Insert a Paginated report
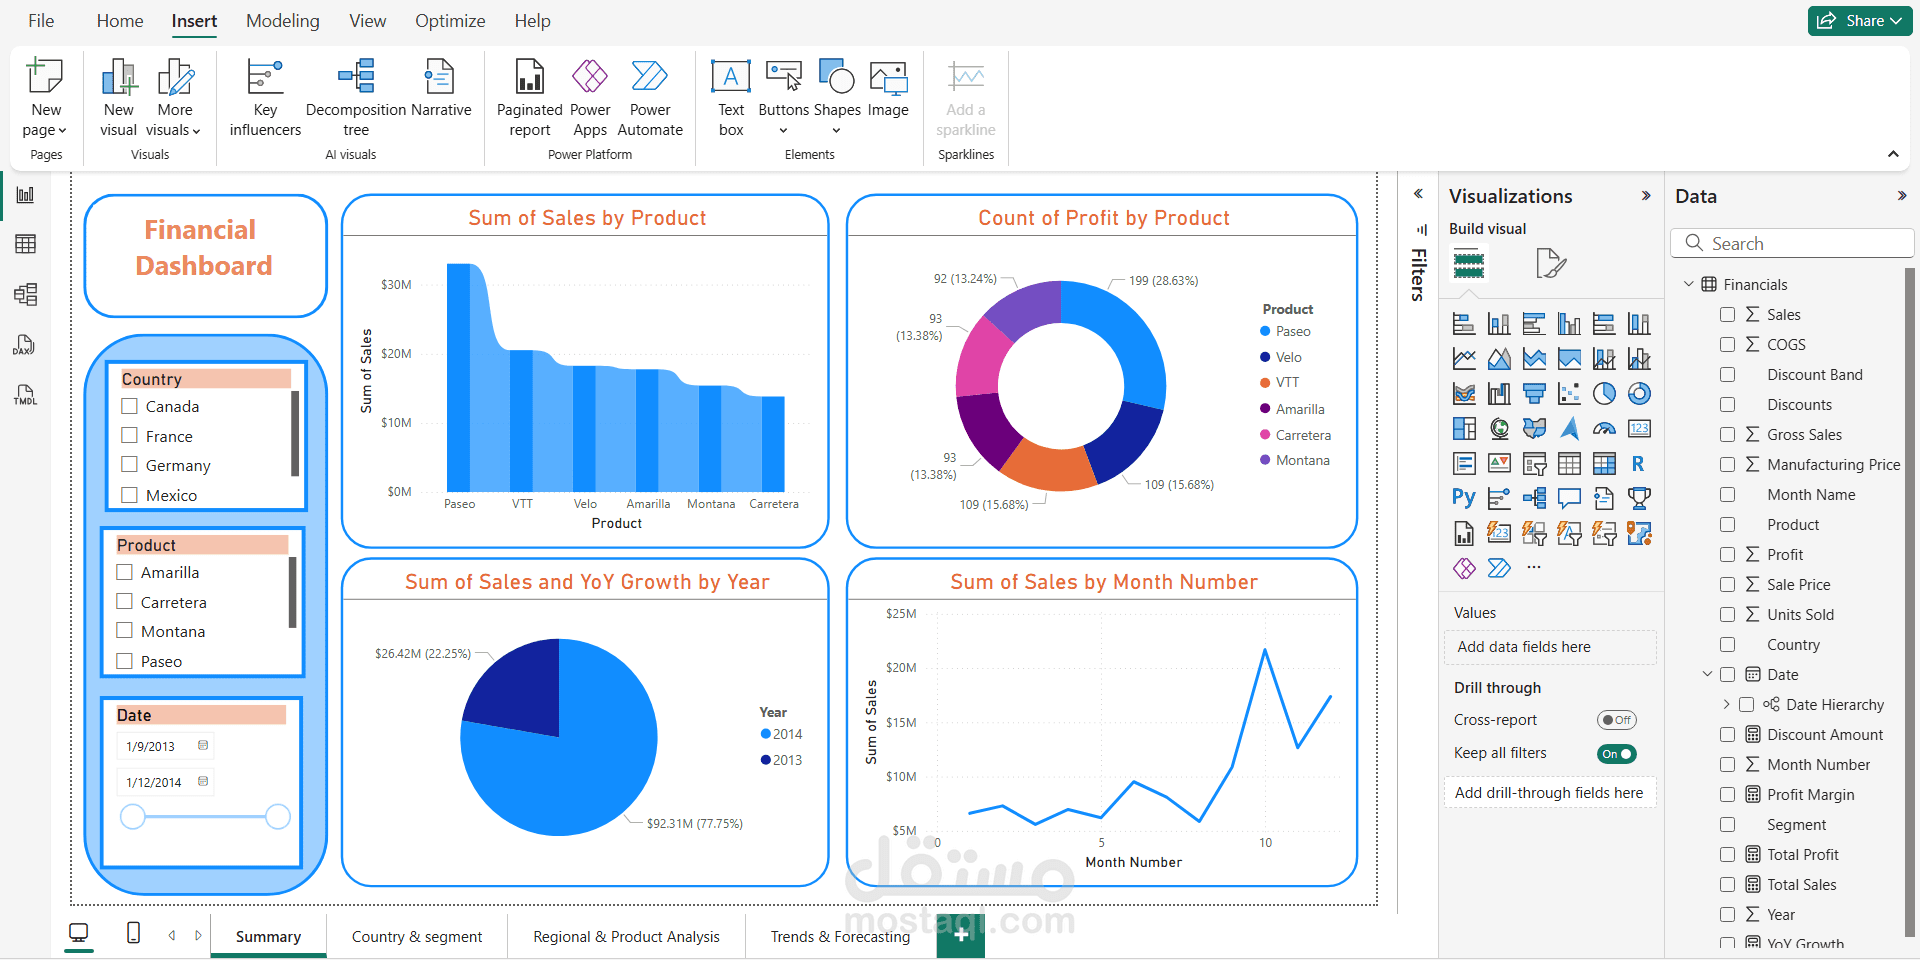 coord(528,95)
